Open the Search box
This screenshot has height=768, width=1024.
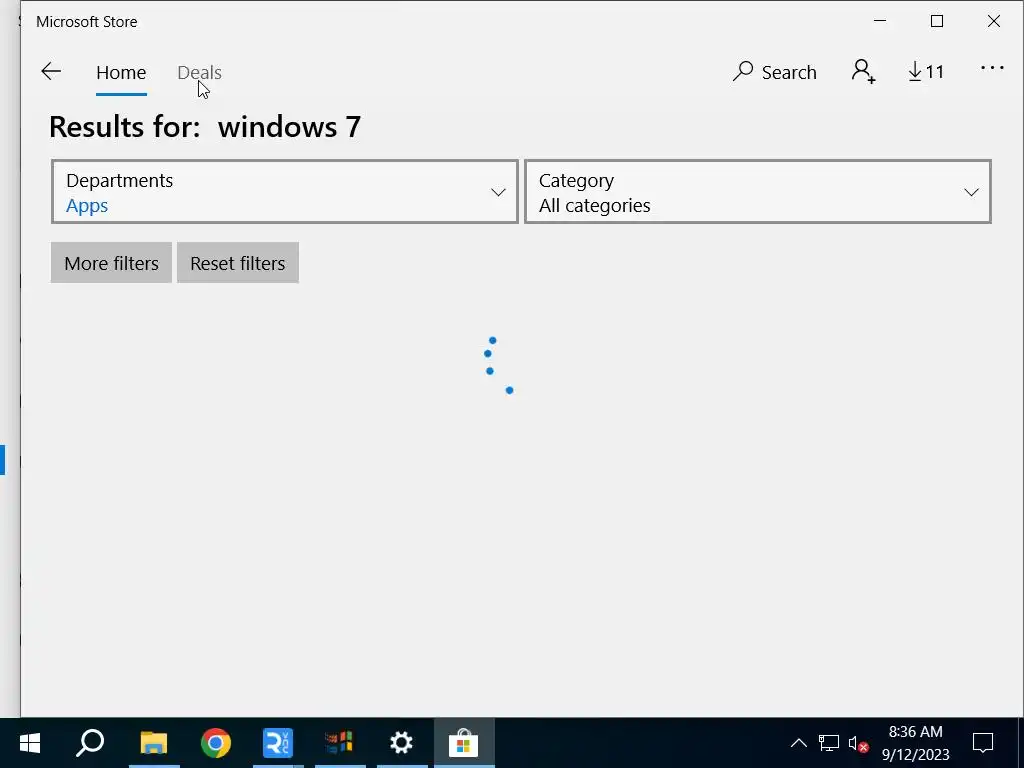(775, 72)
